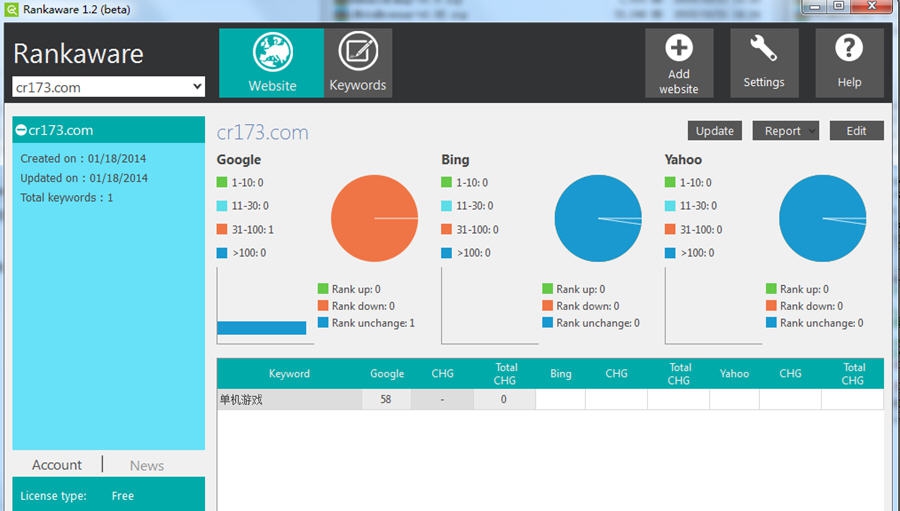Click the Google rank value 58
Image resolution: width=900 pixels, height=511 pixels.
[x=386, y=399]
